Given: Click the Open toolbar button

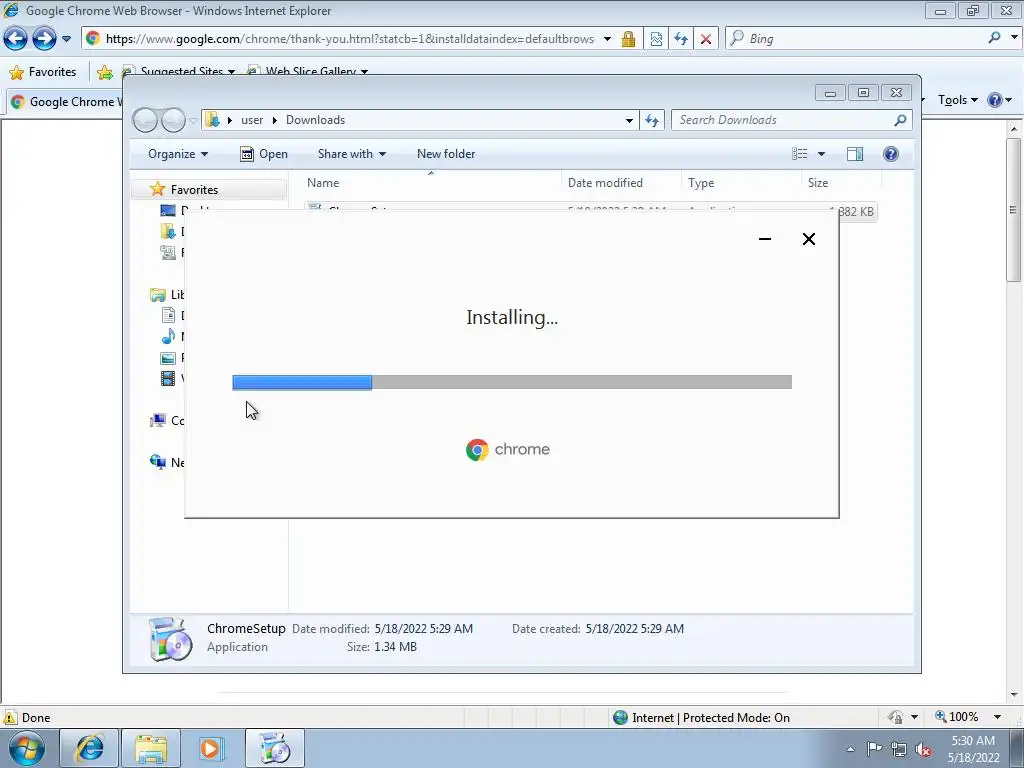Looking at the screenshot, I should [x=264, y=154].
